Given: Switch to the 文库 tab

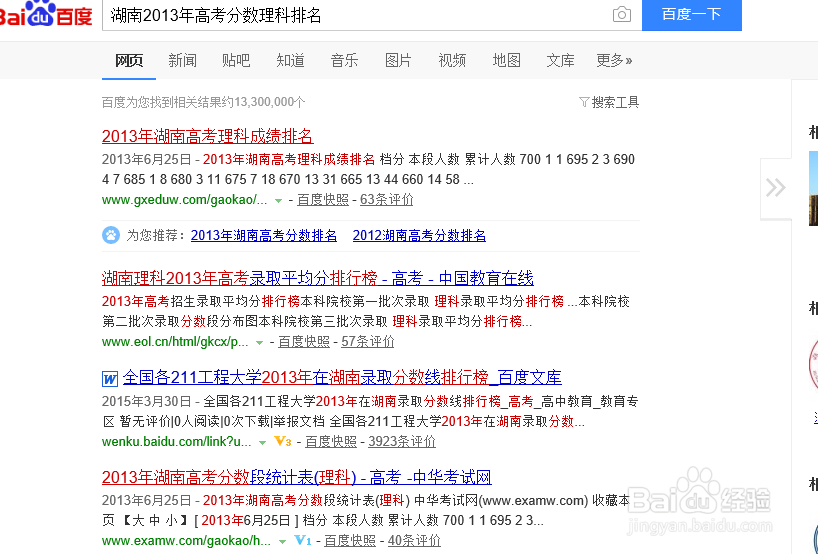Looking at the screenshot, I should (x=560, y=61).
